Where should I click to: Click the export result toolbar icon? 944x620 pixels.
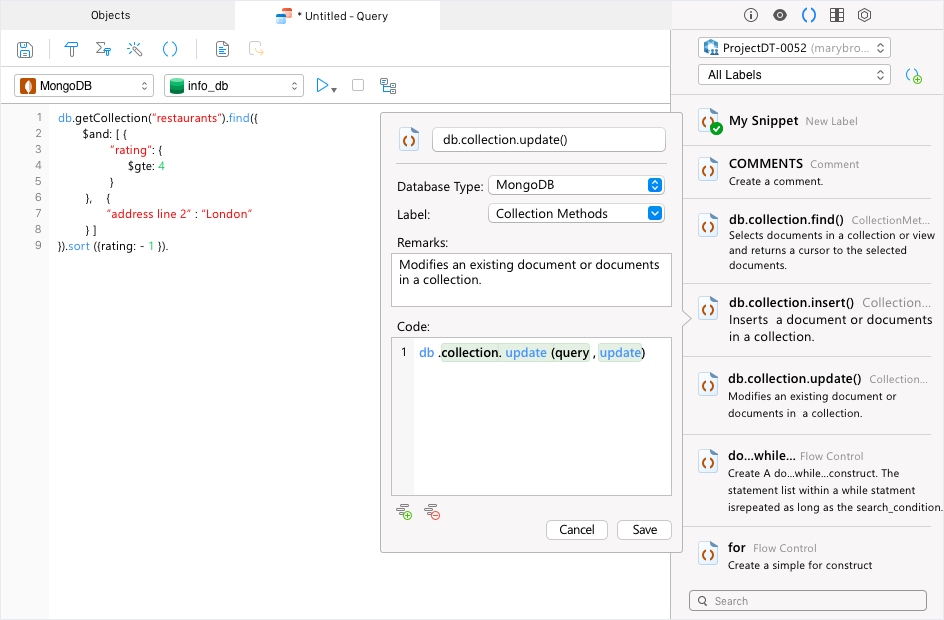(x=256, y=49)
